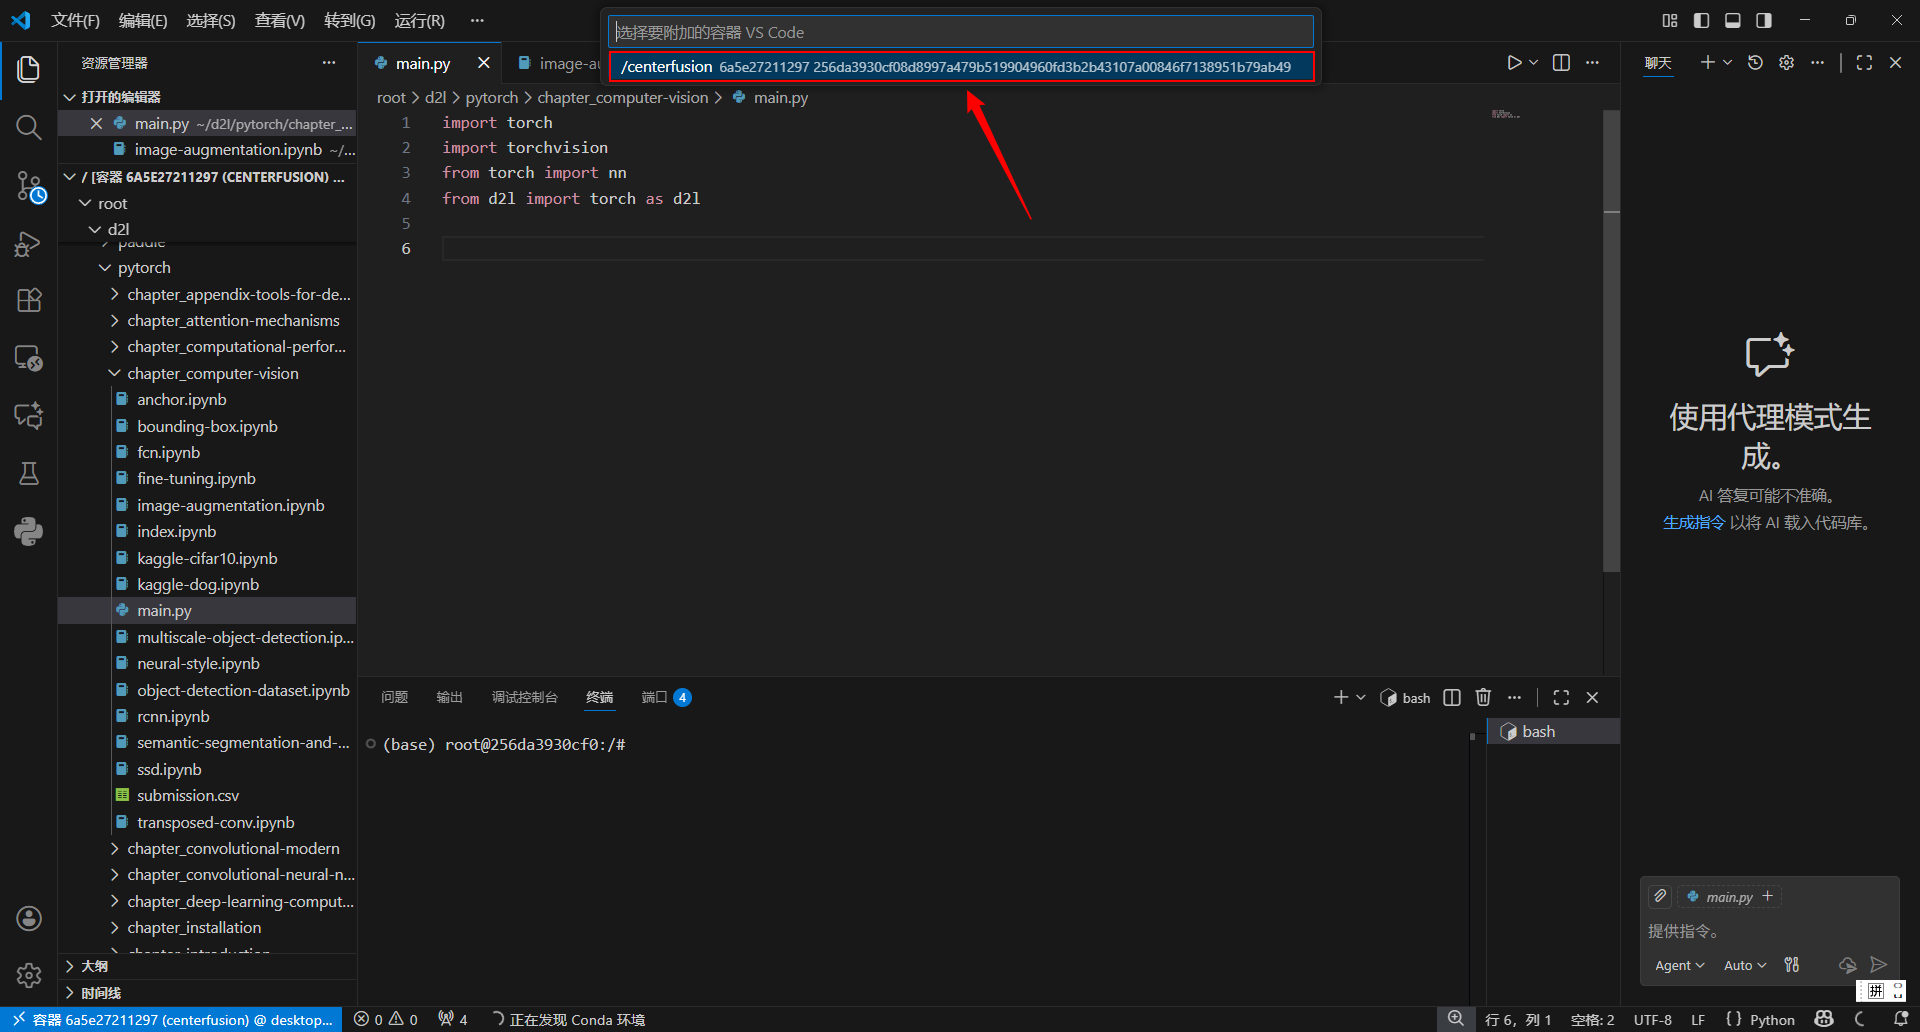
Task: Open chat tools configuration icon
Action: pyautogui.click(x=1792, y=965)
